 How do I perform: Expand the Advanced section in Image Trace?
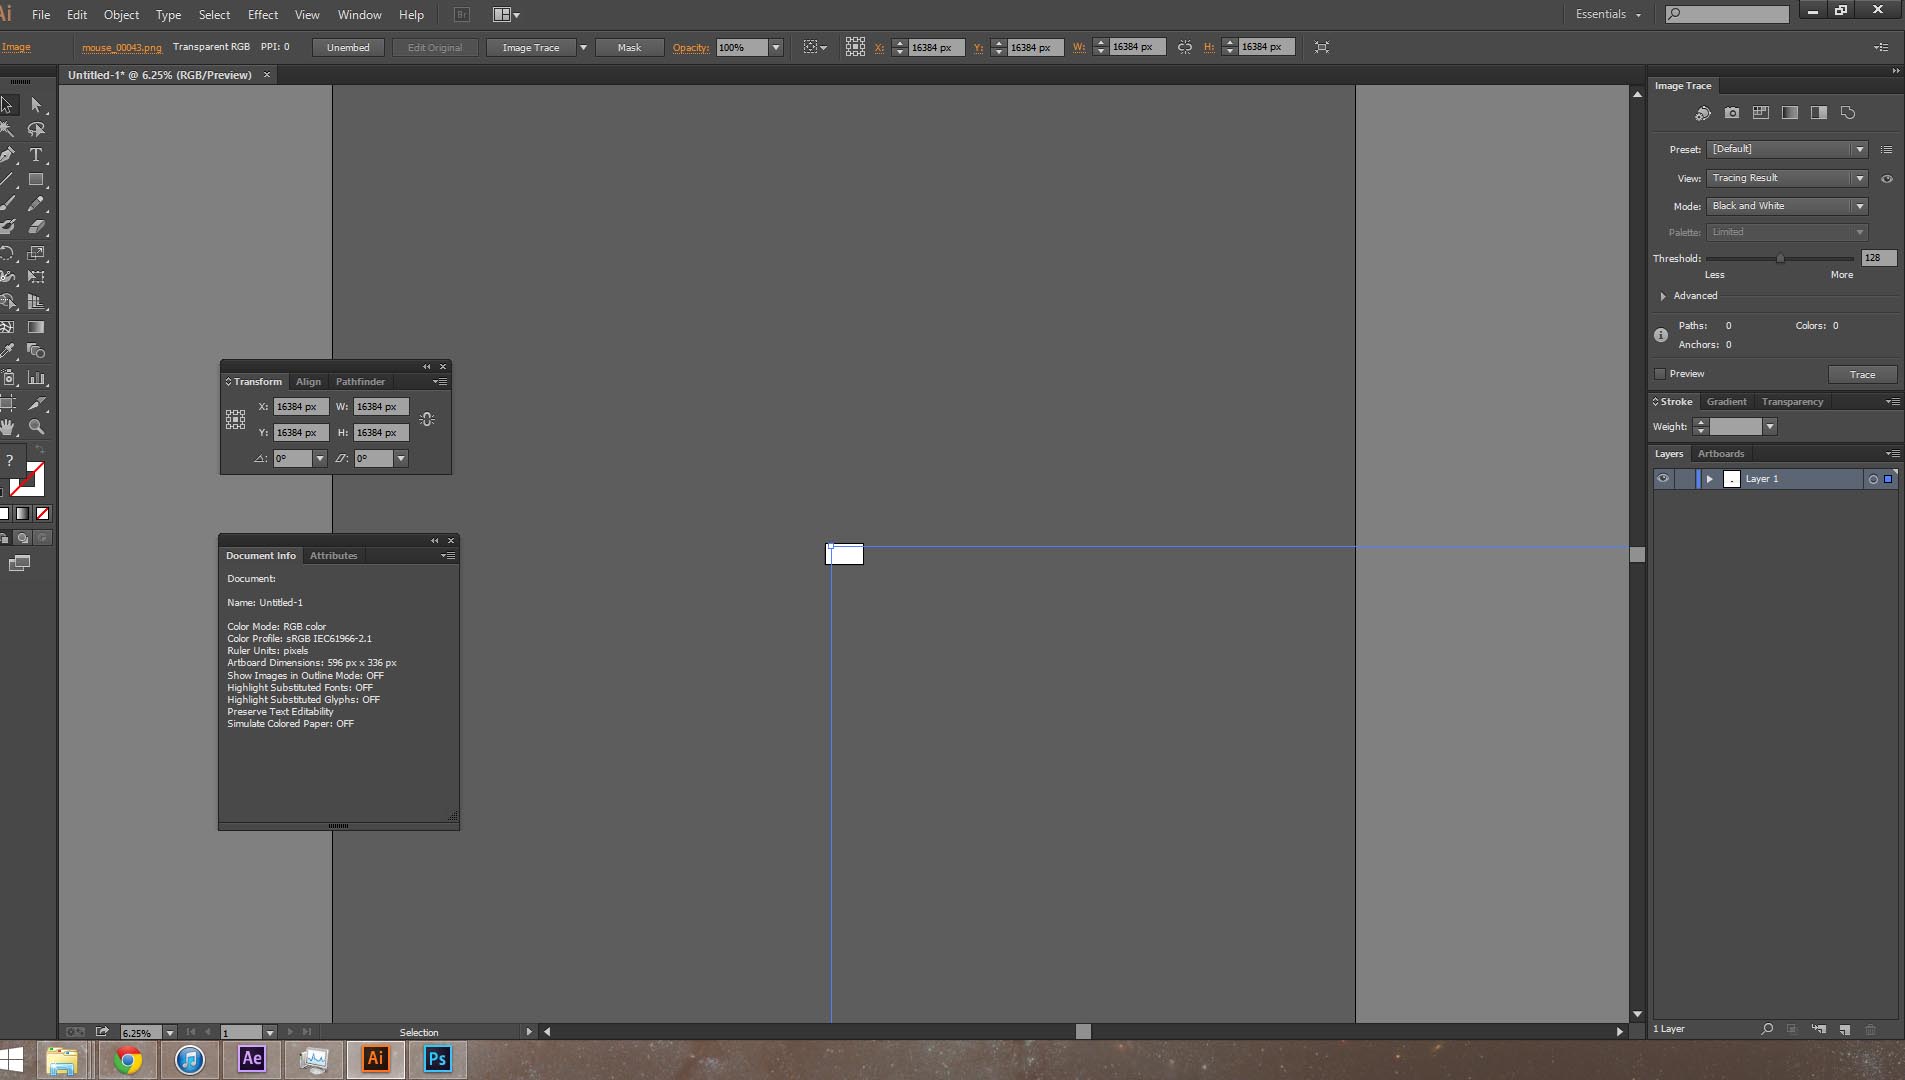click(x=1663, y=296)
